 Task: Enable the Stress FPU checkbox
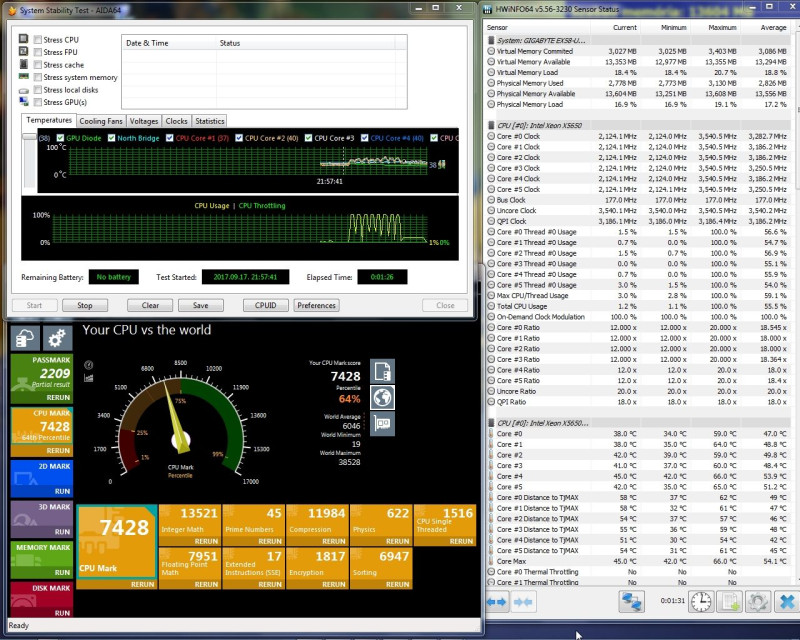38,52
